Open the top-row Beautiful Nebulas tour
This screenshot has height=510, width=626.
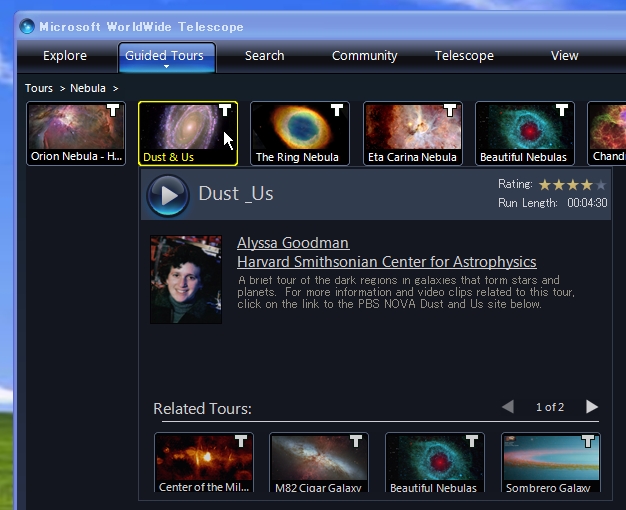click(525, 133)
